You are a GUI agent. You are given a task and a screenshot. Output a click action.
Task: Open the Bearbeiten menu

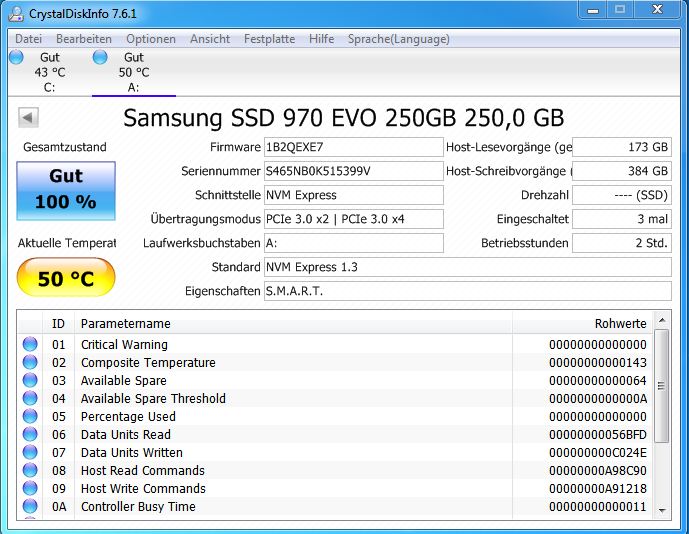tap(84, 39)
